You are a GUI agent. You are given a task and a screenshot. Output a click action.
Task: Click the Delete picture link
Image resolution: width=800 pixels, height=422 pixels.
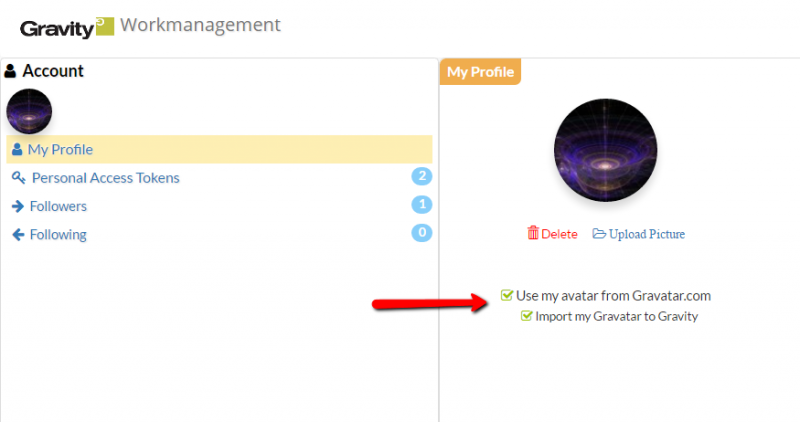click(559, 234)
